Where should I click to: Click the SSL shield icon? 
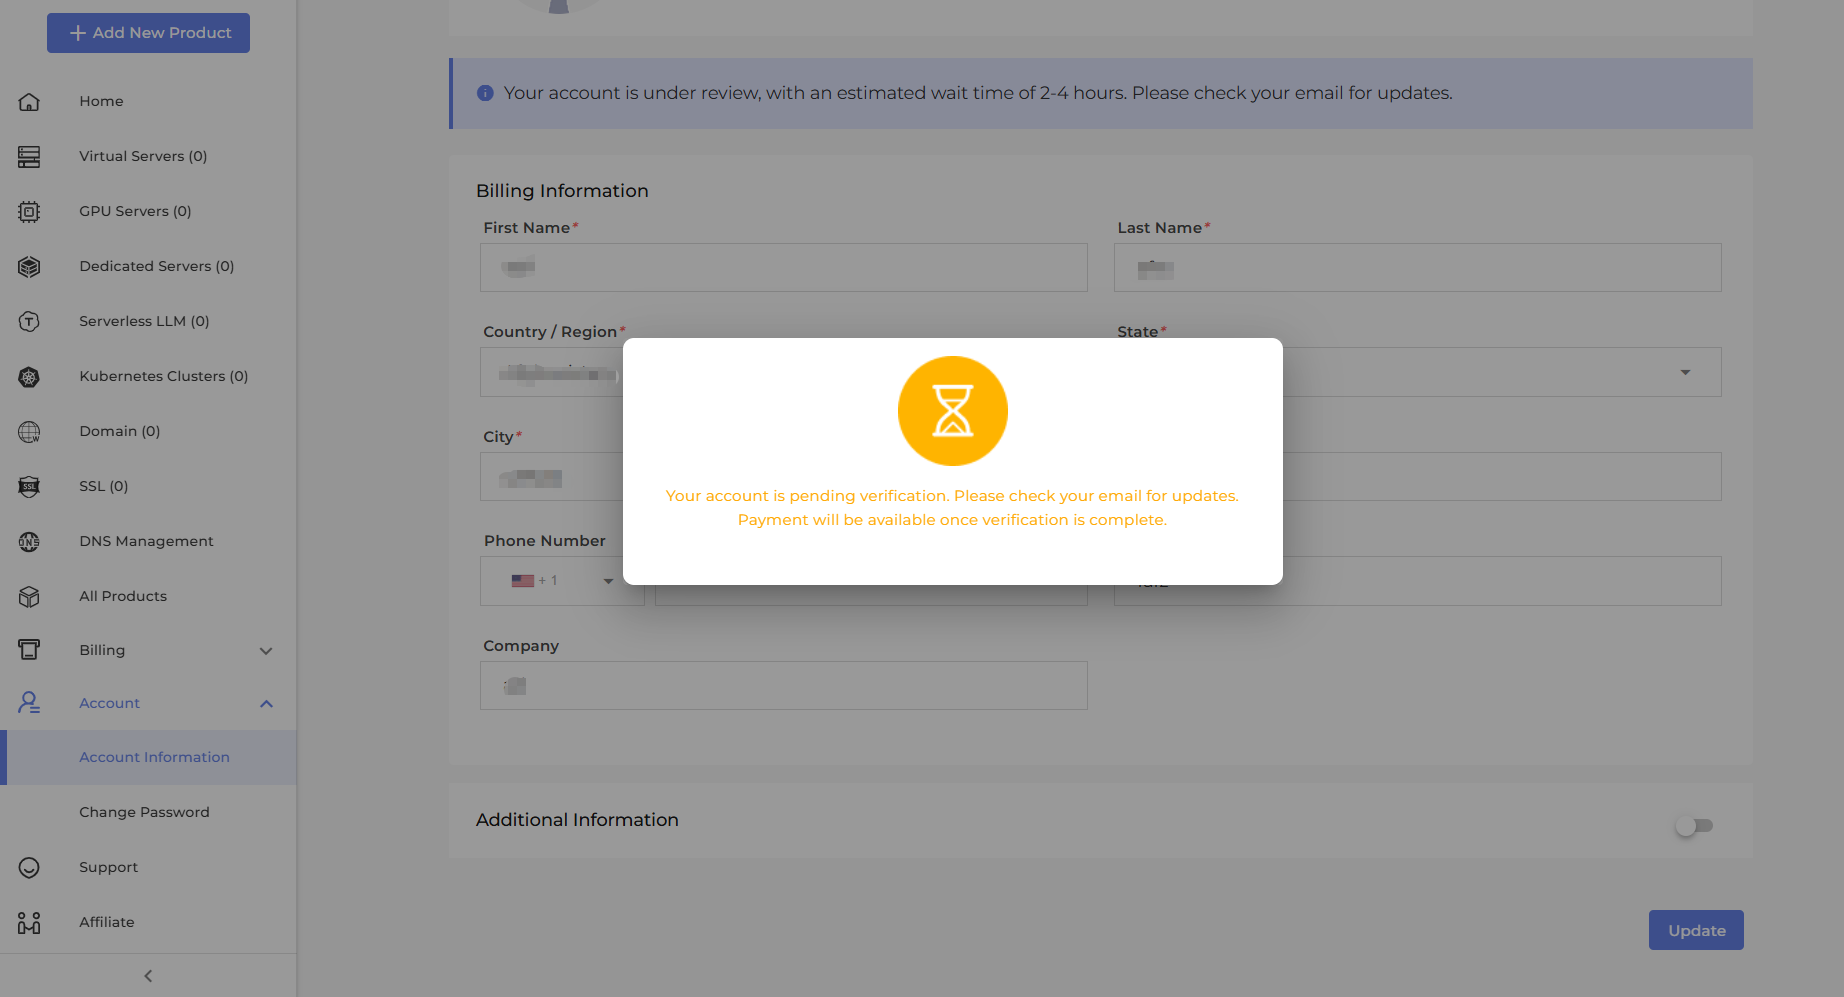point(29,487)
